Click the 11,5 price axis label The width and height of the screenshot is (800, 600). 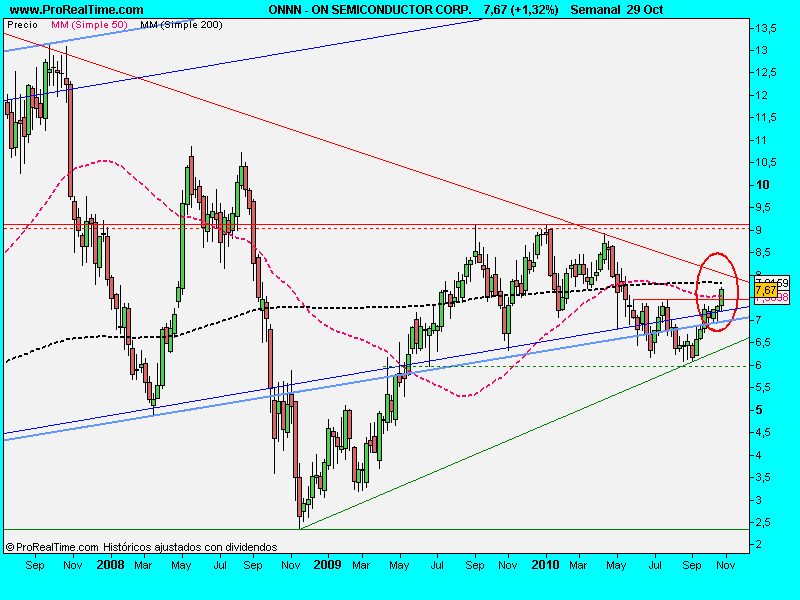pos(766,117)
